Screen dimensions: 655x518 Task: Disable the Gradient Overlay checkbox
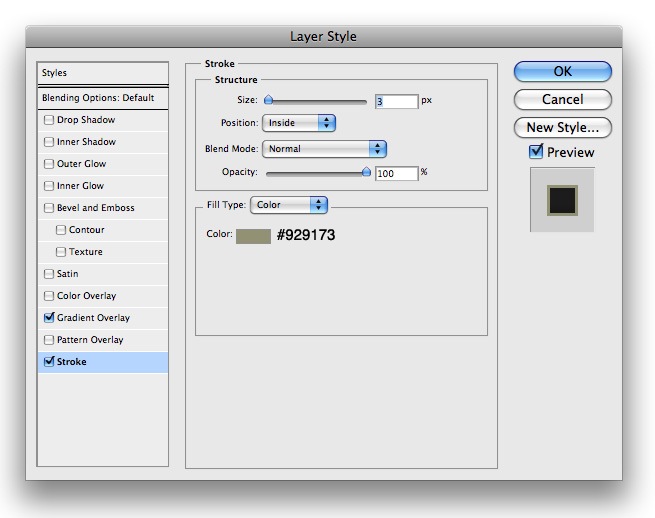point(49,318)
